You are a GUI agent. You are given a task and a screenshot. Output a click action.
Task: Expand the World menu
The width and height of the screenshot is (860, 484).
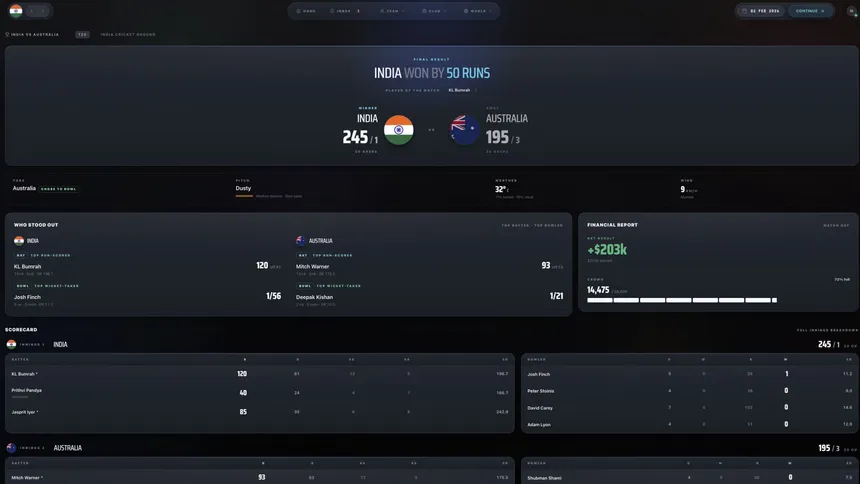point(477,11)
